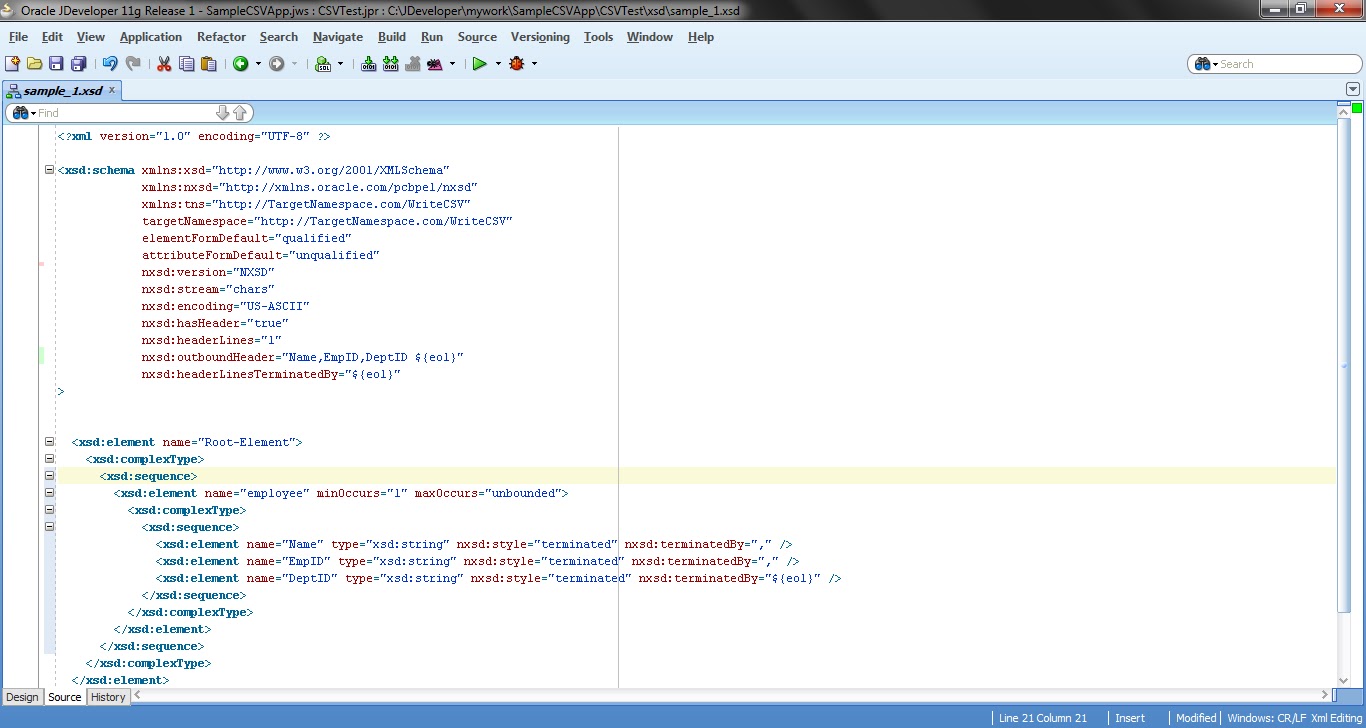Viewport: 1366px width, 728px height.
Task: Create a new file with the New icon
Action: (13, 63)
